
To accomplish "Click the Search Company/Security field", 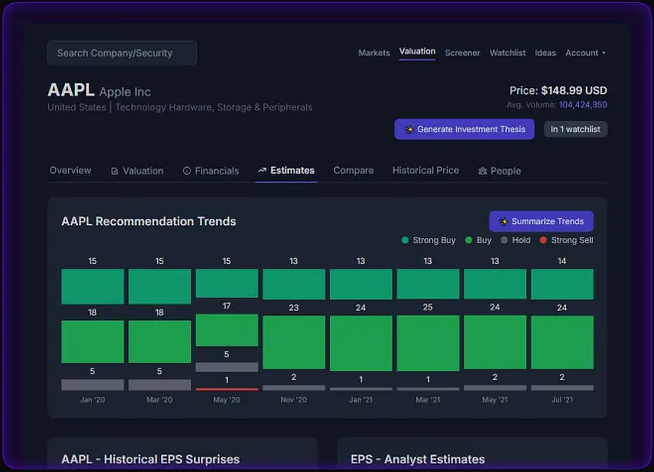I will pos(122,53).
